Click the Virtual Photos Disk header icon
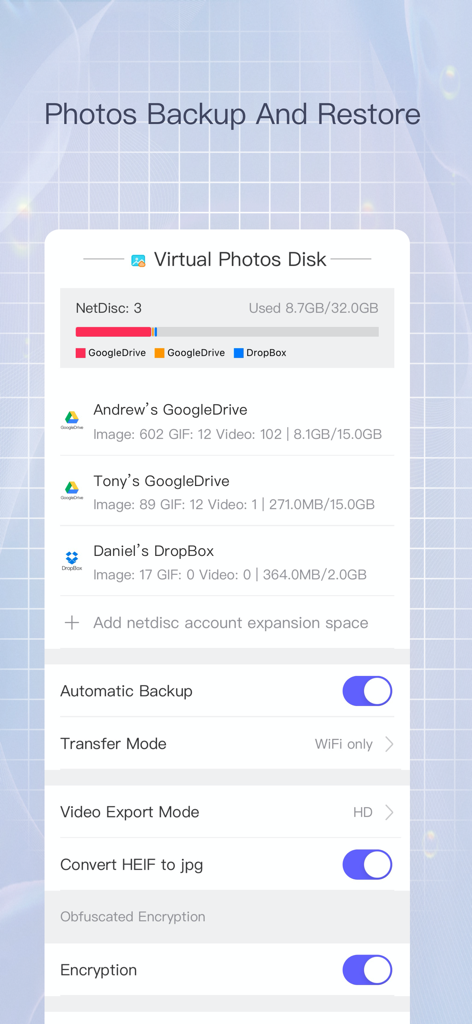This screenshot has width=472, height=1024. coord(138,260)
